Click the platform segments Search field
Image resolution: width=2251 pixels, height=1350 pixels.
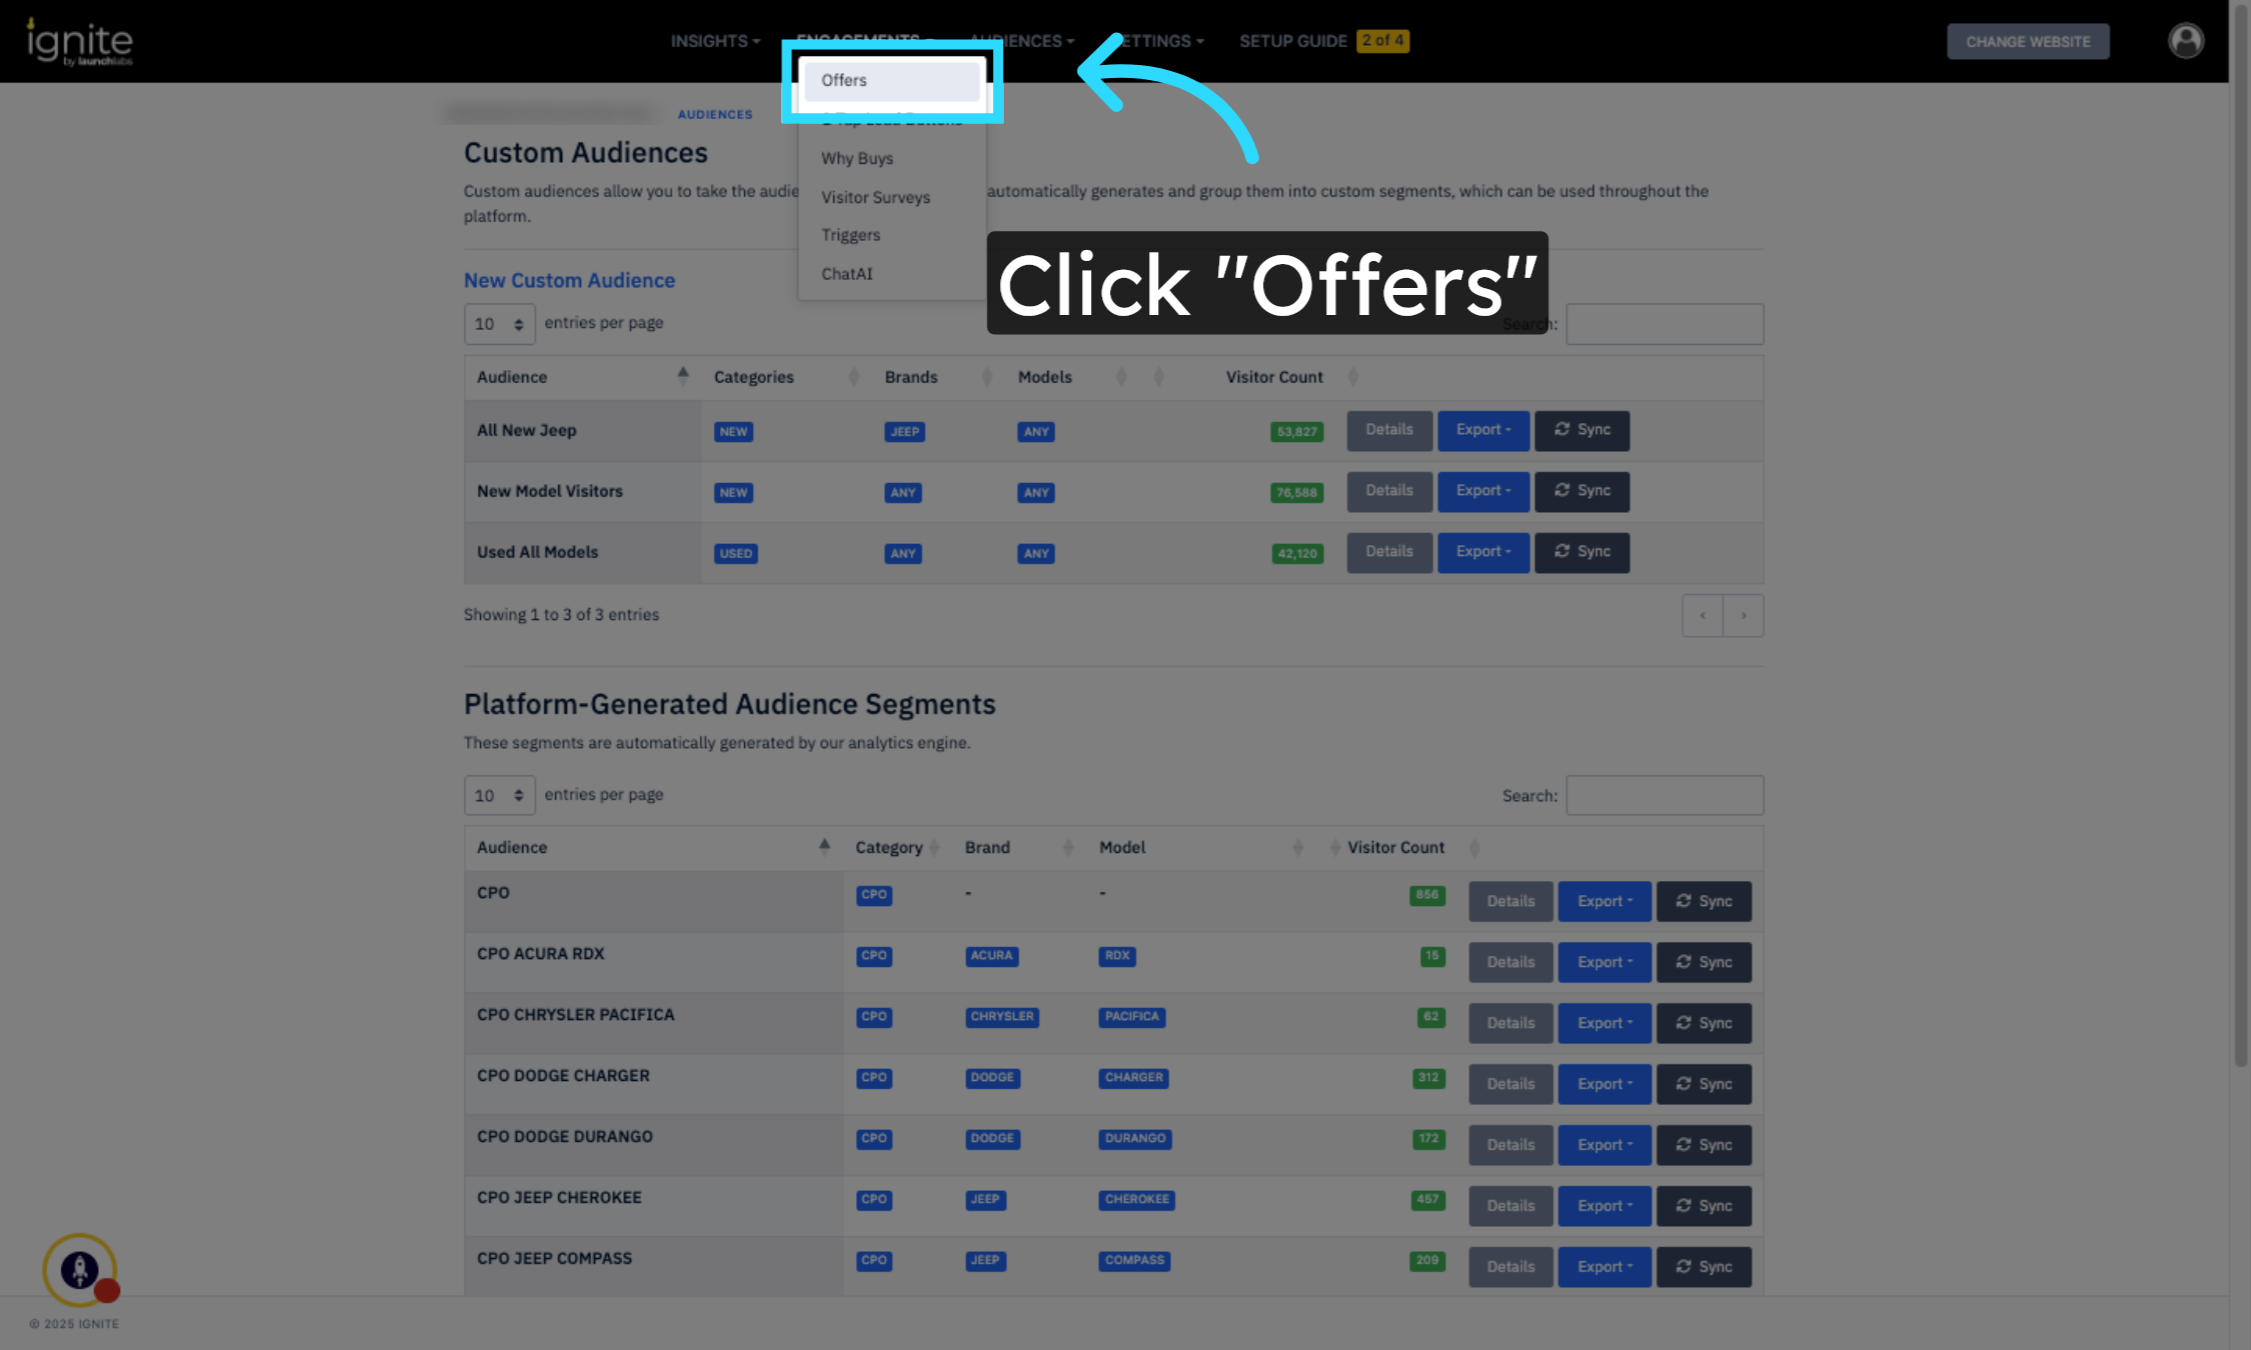point(1663,795)
